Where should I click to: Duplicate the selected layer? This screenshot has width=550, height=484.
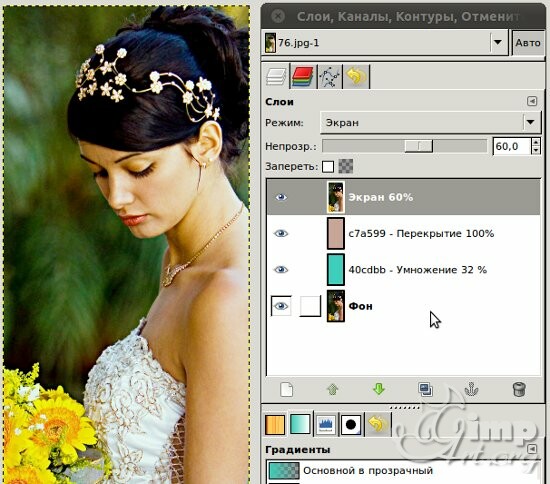(425, 389)
